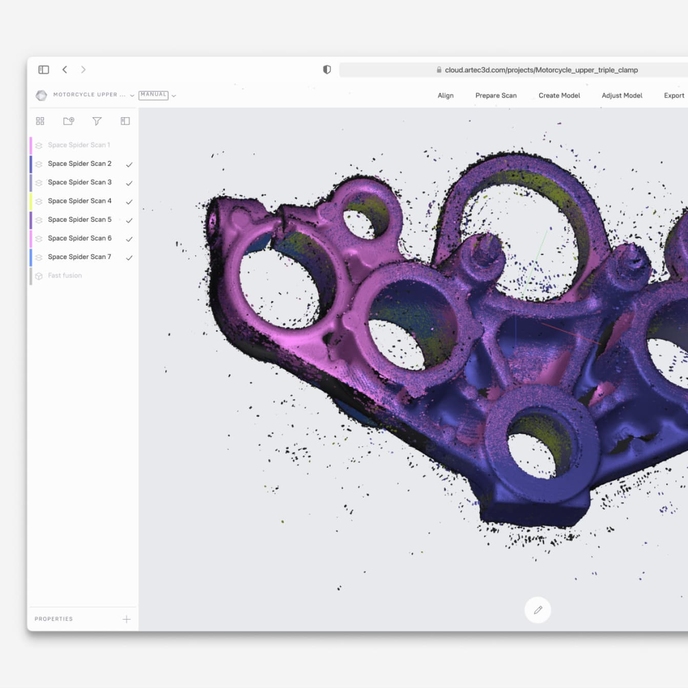Select Space Spider Scan 1 row
The image size is (688, 688).
[82, 145]
